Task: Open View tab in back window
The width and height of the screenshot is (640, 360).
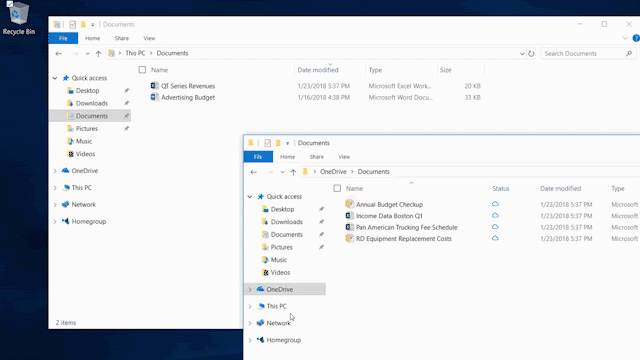Action: click(x=149, y=38)
